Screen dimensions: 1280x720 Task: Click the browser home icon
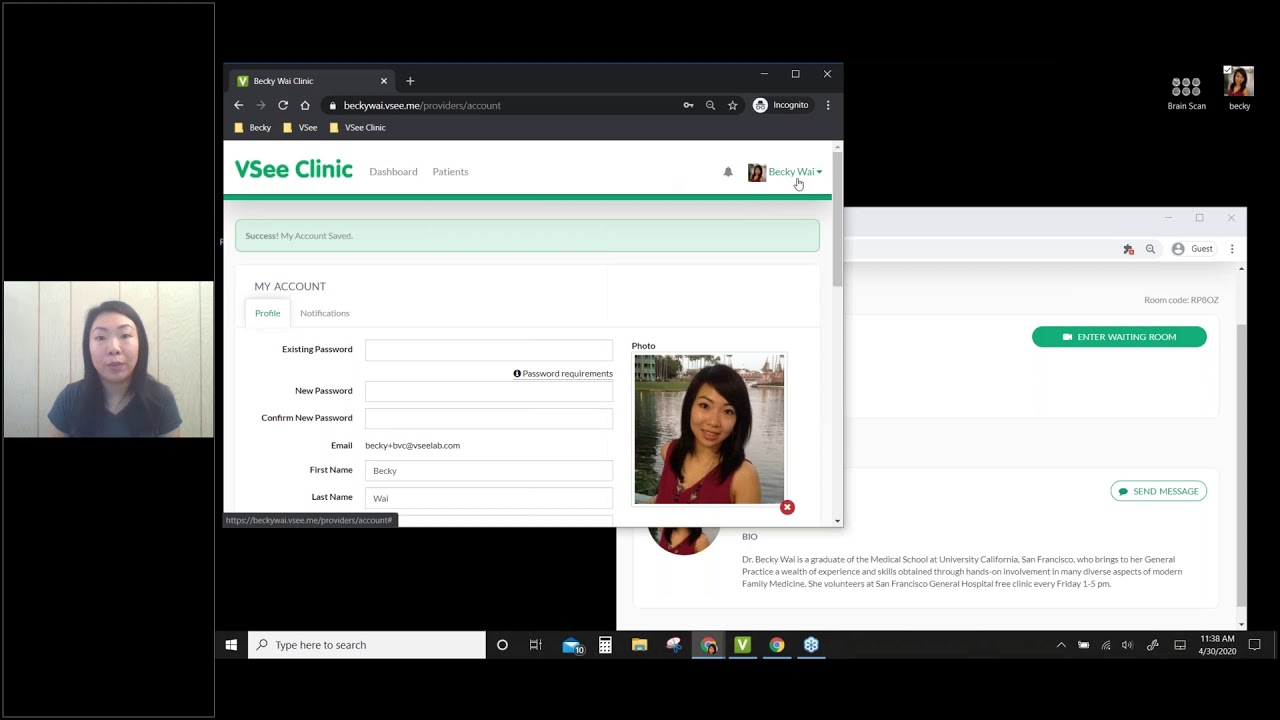coord(305,105)
